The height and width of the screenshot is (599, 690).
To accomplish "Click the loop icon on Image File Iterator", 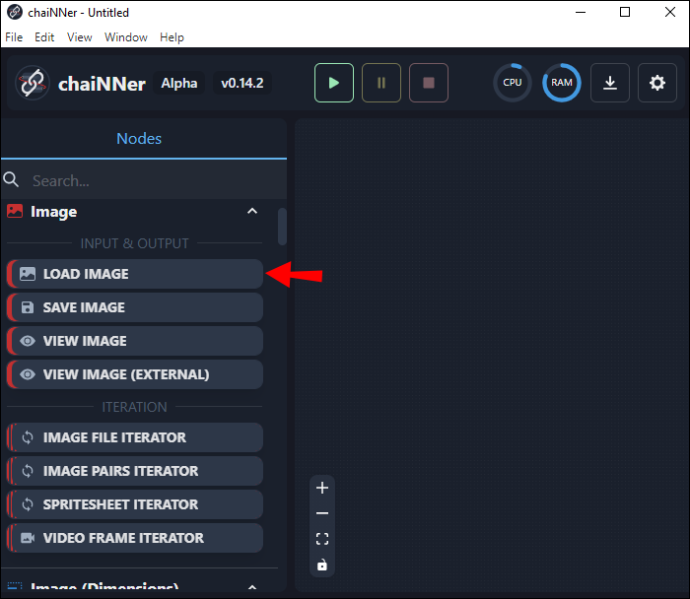I will pyautogui.click(x=28, y=437).
